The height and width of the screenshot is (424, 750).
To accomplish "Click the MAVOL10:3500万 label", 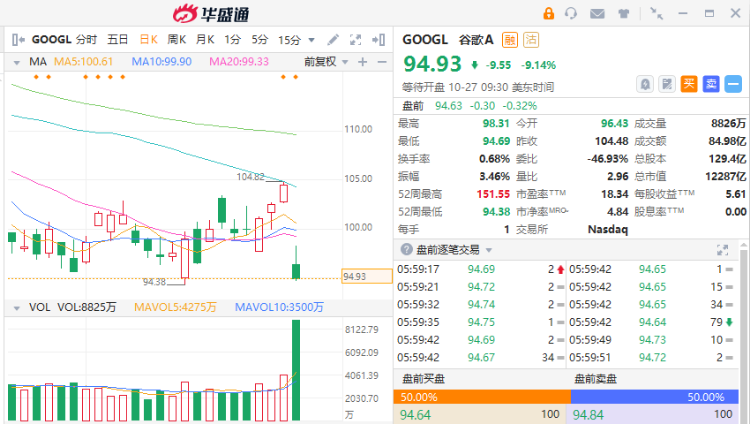I will point(279,307).
